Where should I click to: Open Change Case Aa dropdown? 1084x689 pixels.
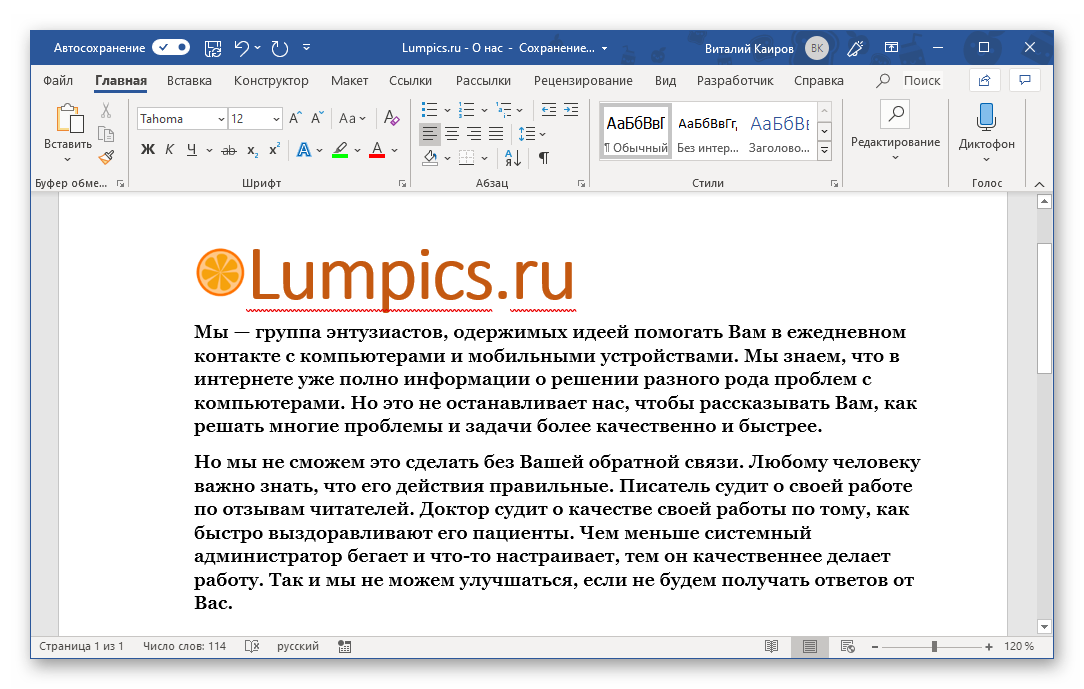[x=352, y=118]
